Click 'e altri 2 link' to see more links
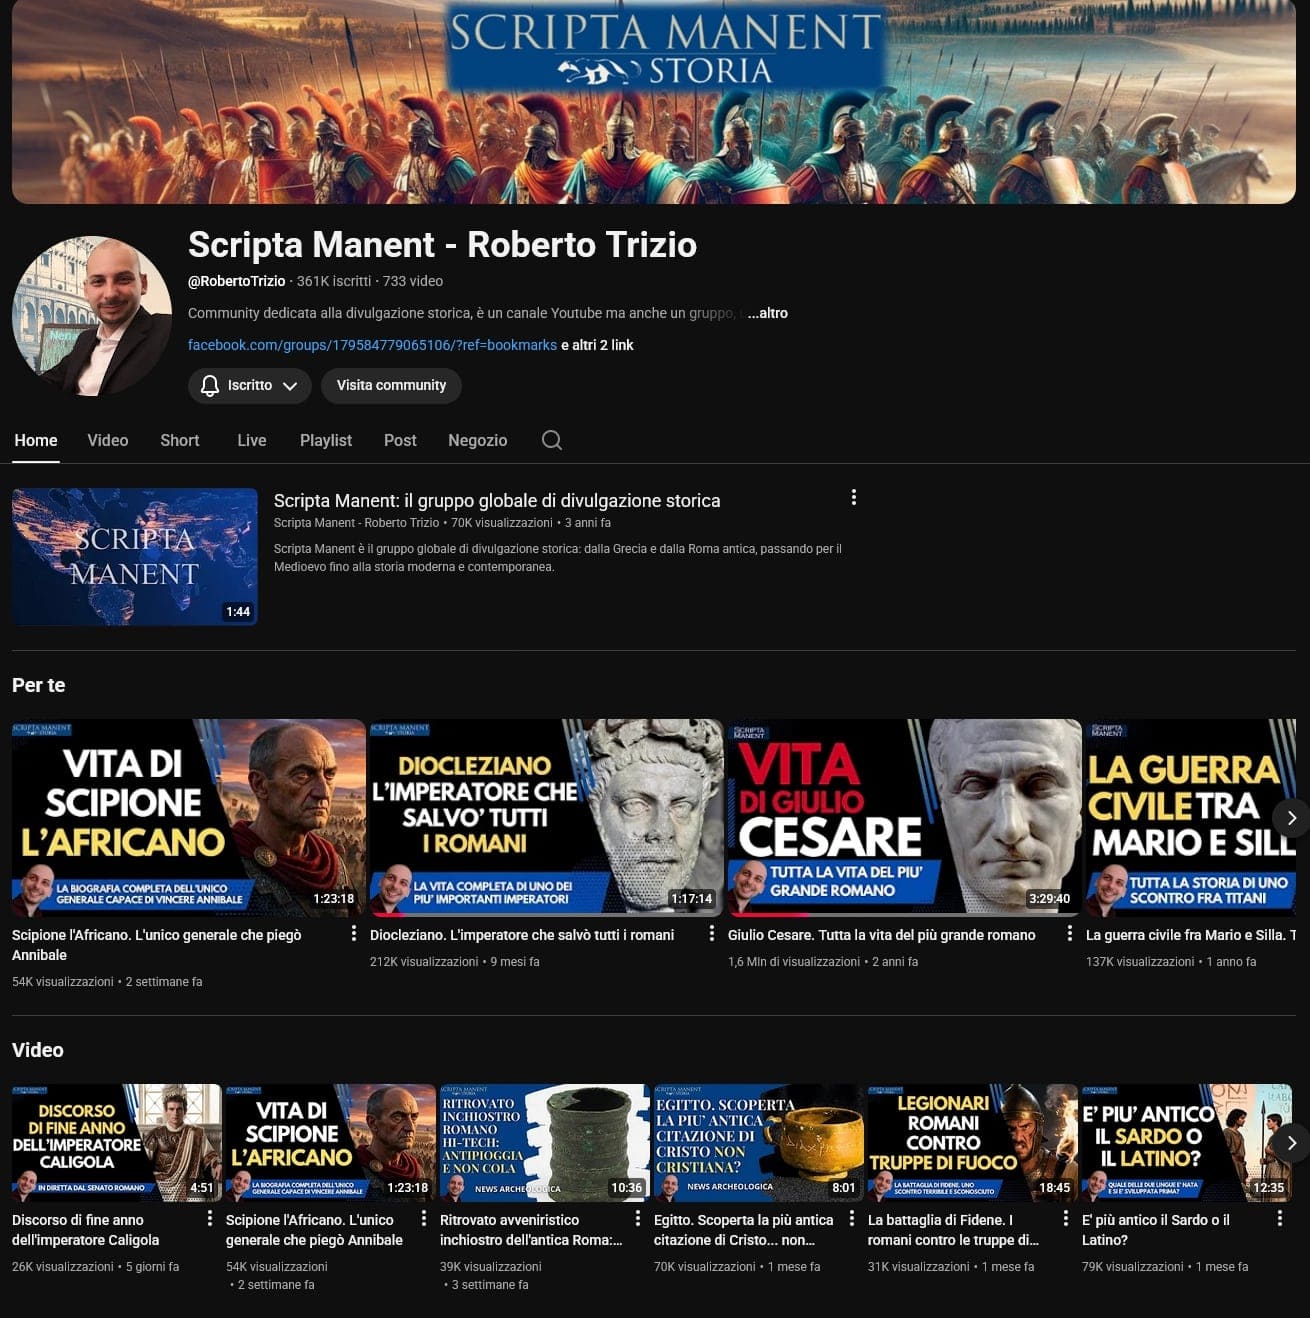Image resolution: width=1310 pixels, height=1318 pixels. tap(598, 344)
